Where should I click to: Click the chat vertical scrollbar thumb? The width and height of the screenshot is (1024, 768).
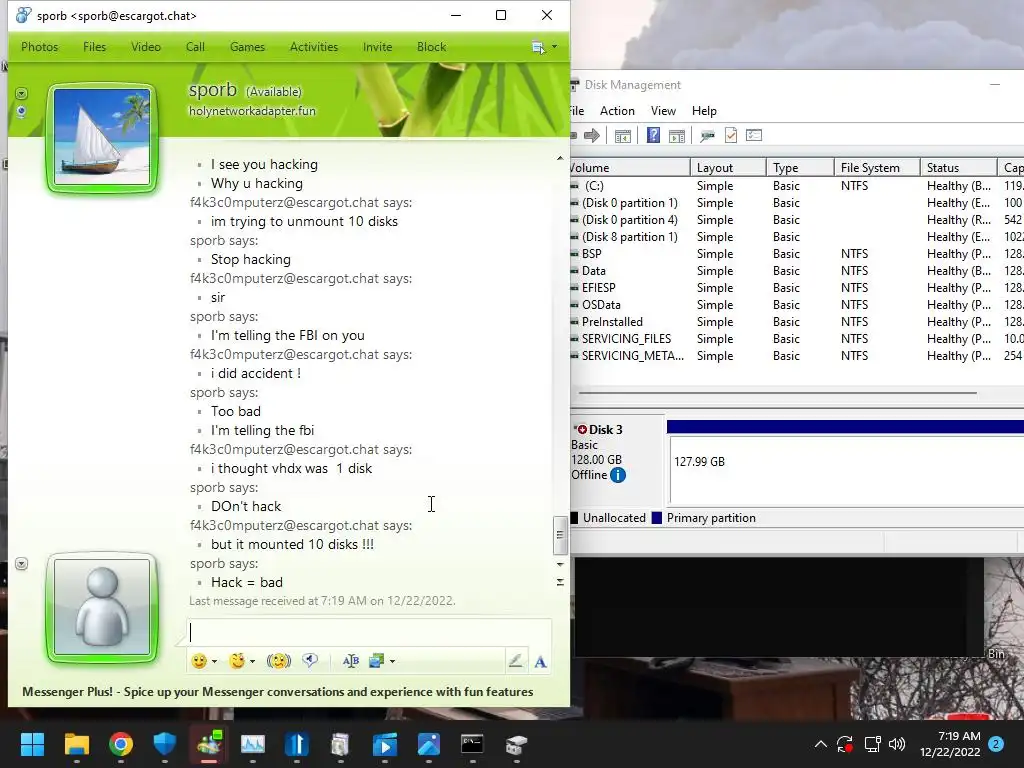(x=560, y=534)
